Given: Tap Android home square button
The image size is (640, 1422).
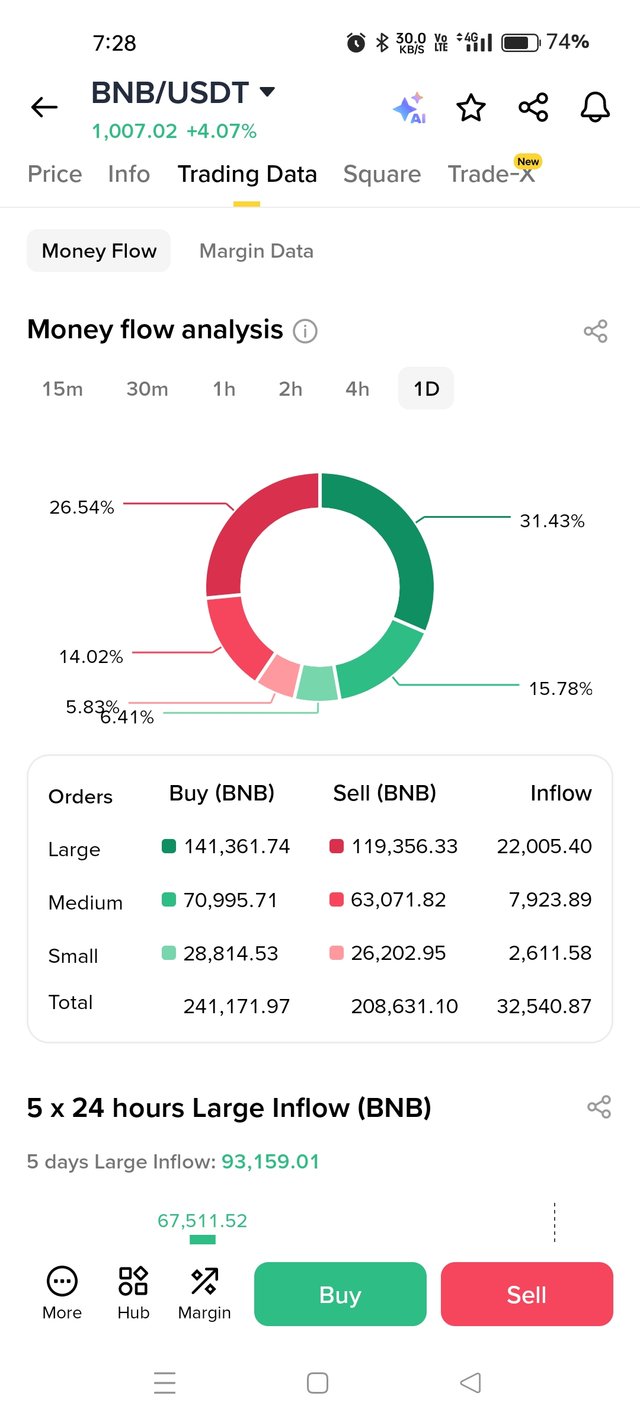Looking at the screenshot, I should (318, 1383).
